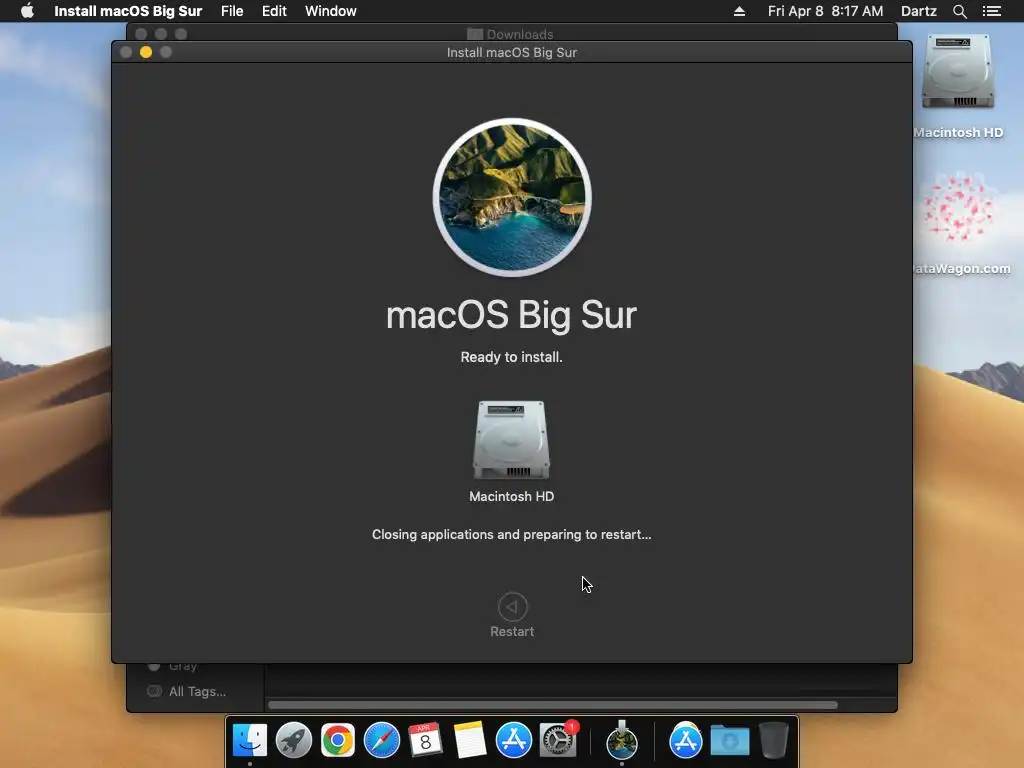Open Launchpad from the Dock
The width and height of the screenshot is (1024, 768).
tap(294, 740)
